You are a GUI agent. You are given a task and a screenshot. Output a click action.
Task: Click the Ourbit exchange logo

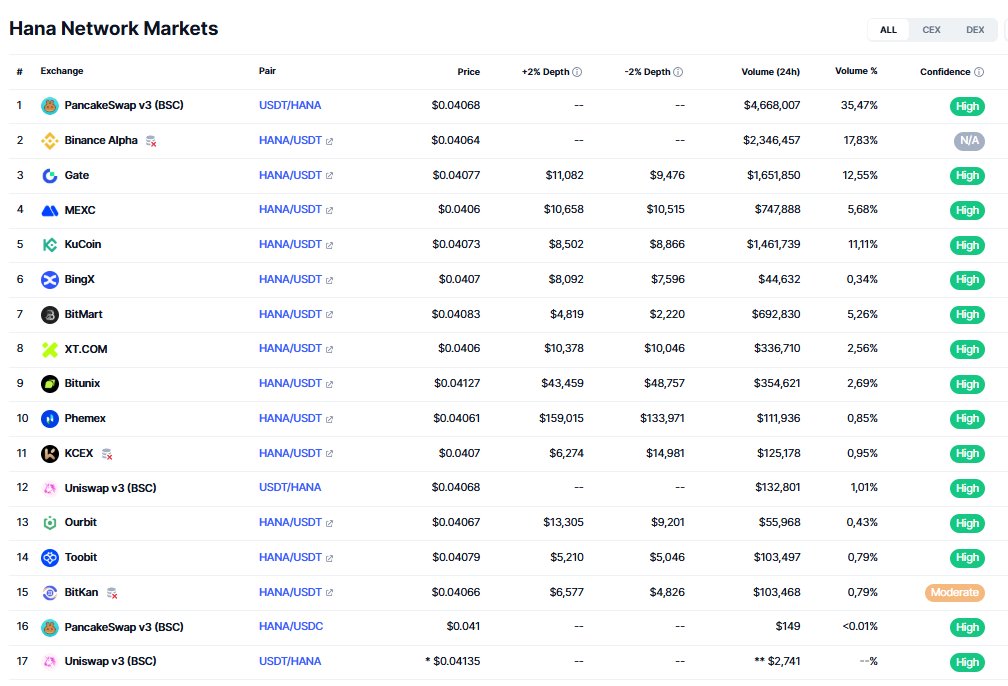[x=50, y=523]
